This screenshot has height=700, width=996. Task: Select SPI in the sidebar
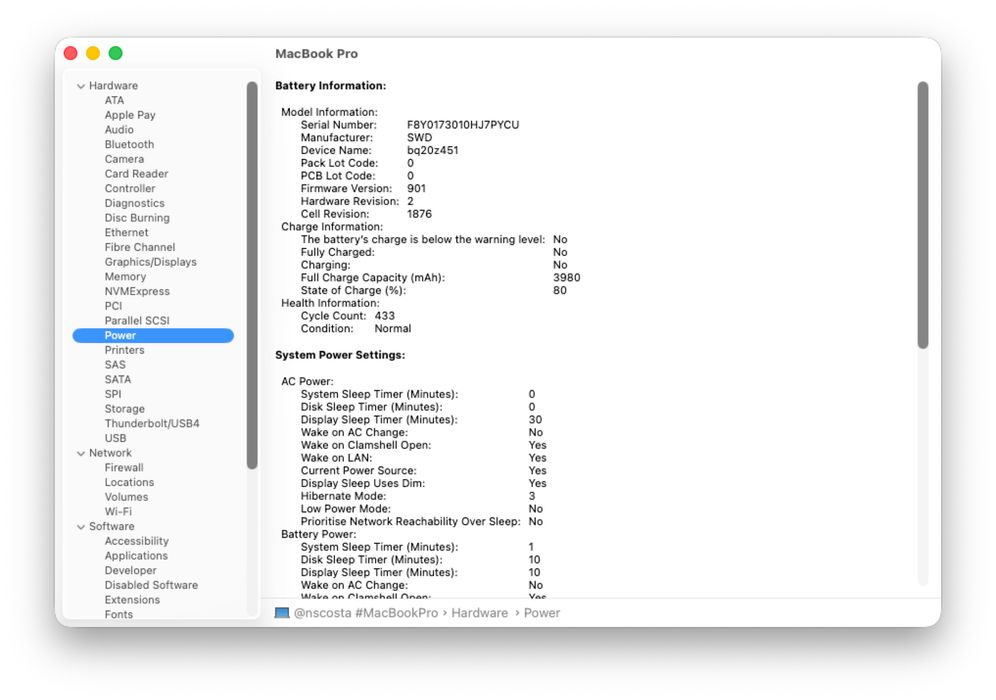[x=113, y=394]
